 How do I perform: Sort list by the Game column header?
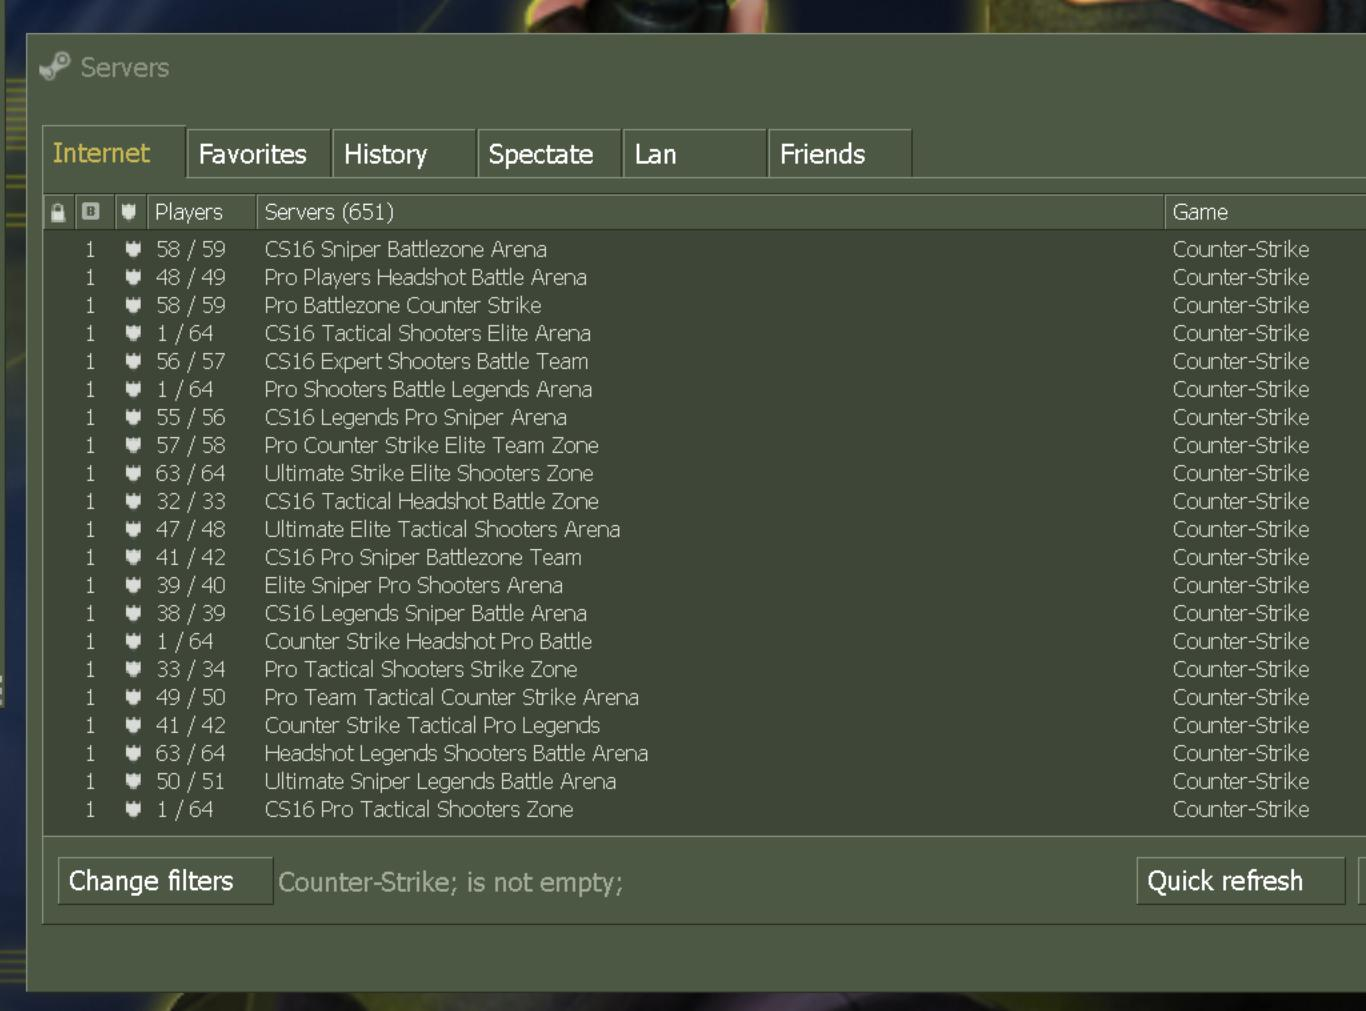point(1200,212)
